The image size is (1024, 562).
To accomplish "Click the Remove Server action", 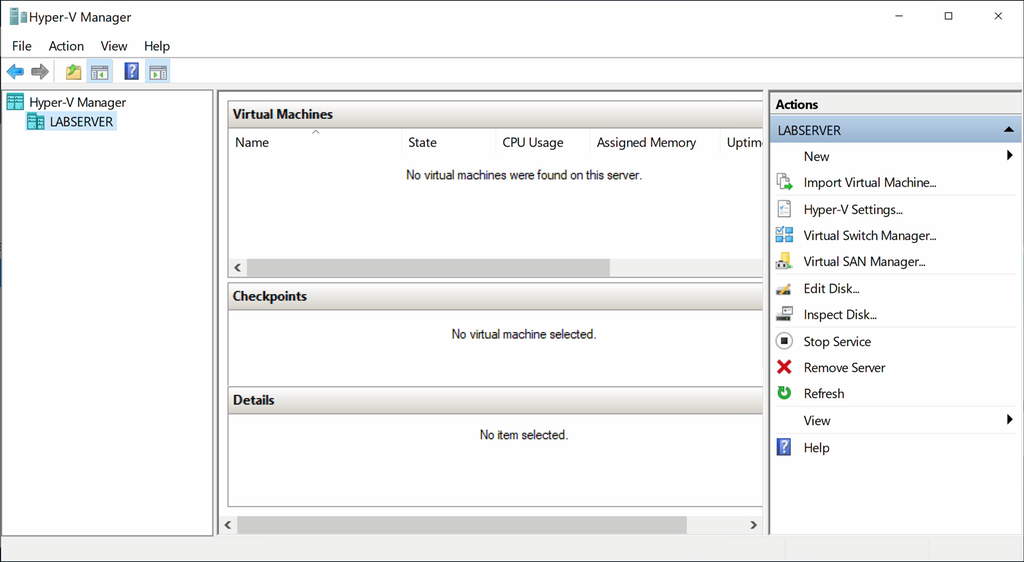I will [x=844, y=367].
